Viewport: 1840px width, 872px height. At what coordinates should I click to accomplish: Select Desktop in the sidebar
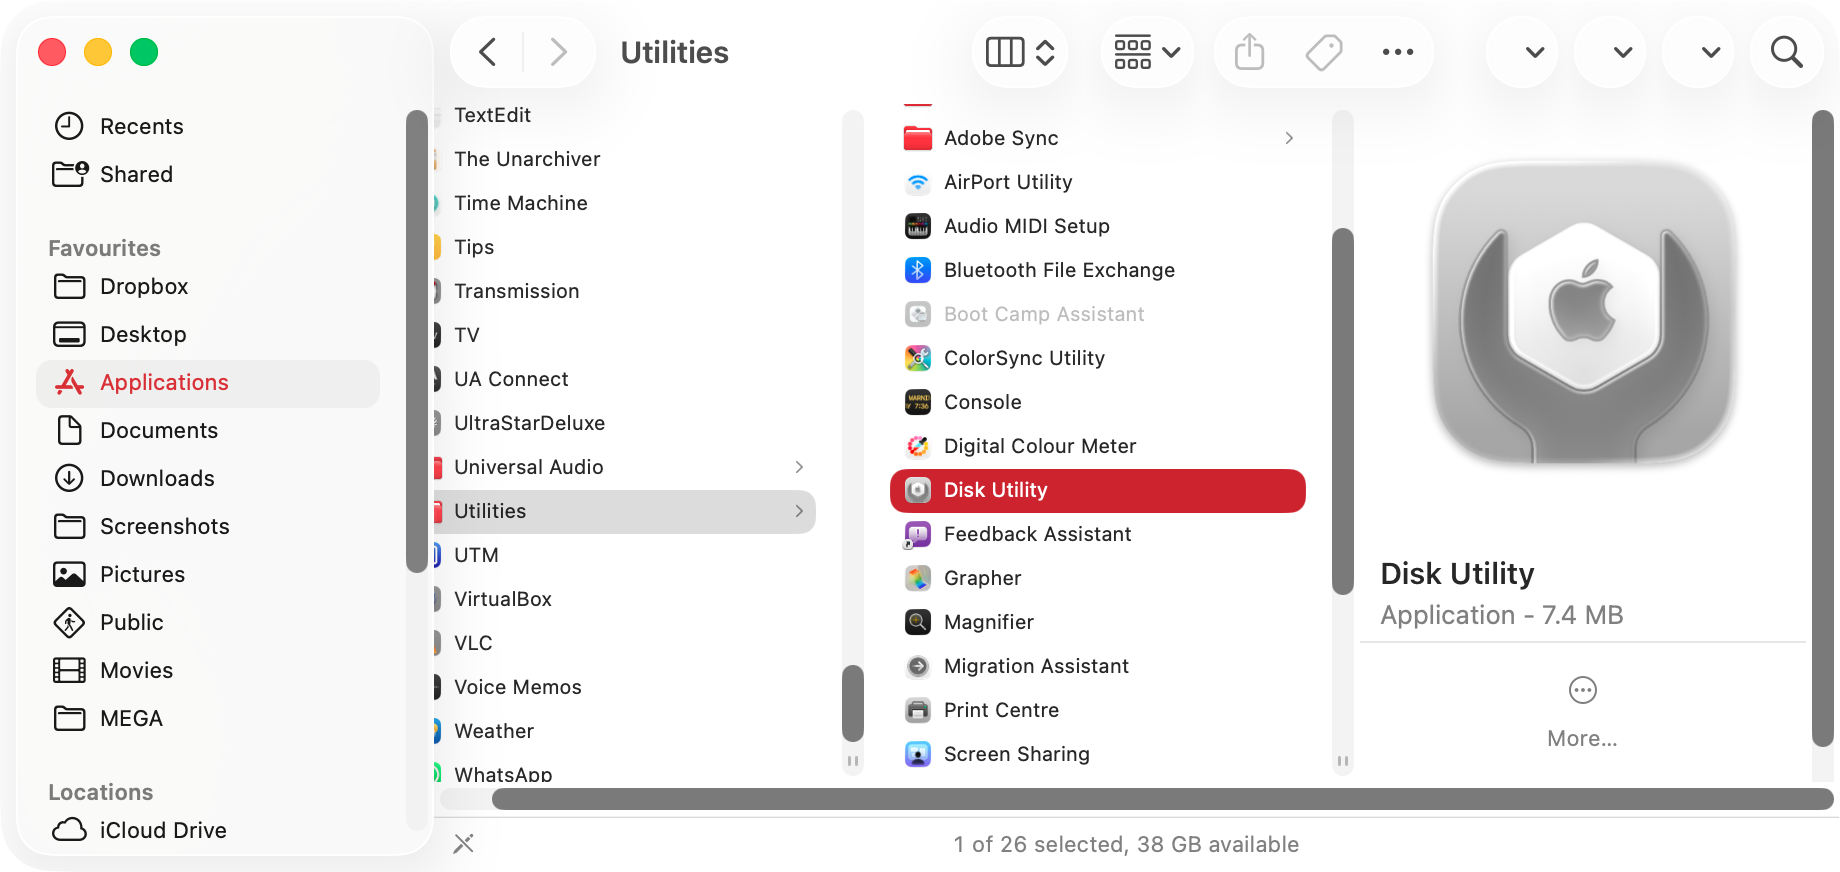click(x=208, y=334)
